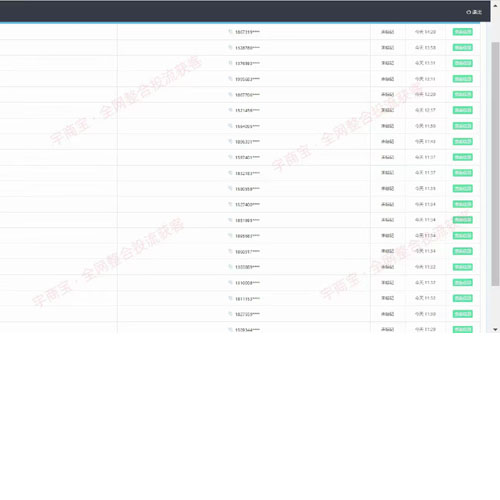Viewport: 500px width, 500px height.
Task: Select phone number 1895663****
Action: click(247, 236)
